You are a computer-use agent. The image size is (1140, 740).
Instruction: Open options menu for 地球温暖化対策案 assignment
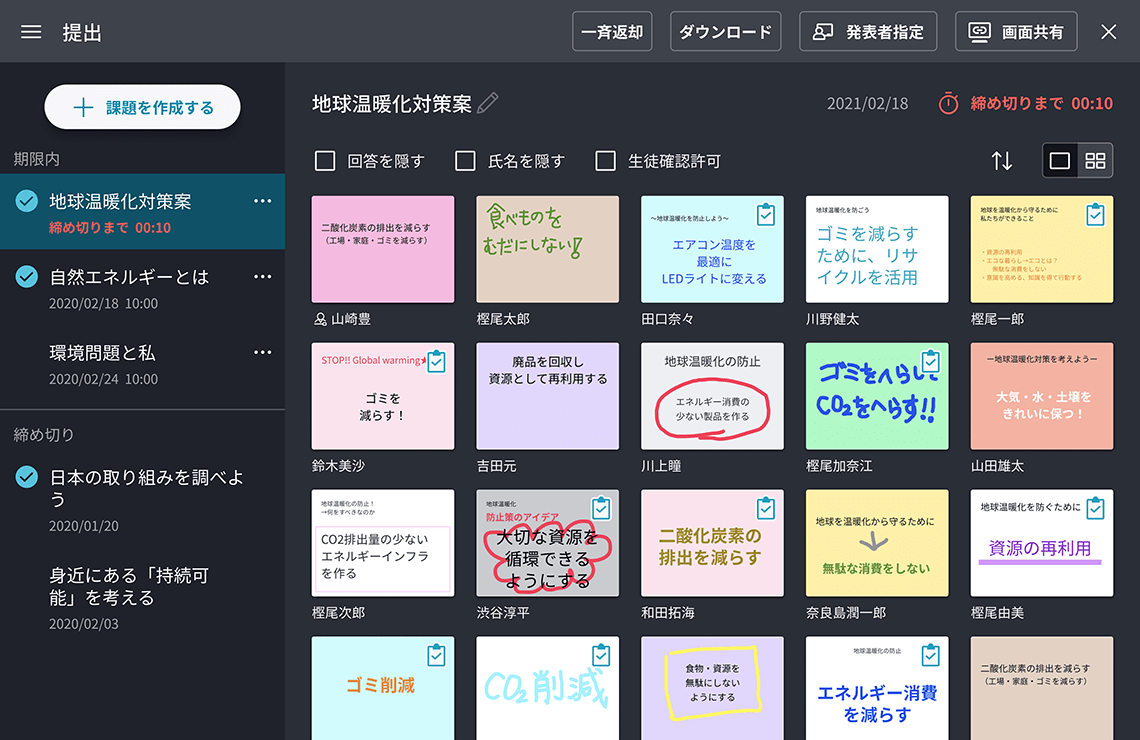coord(262,201)
